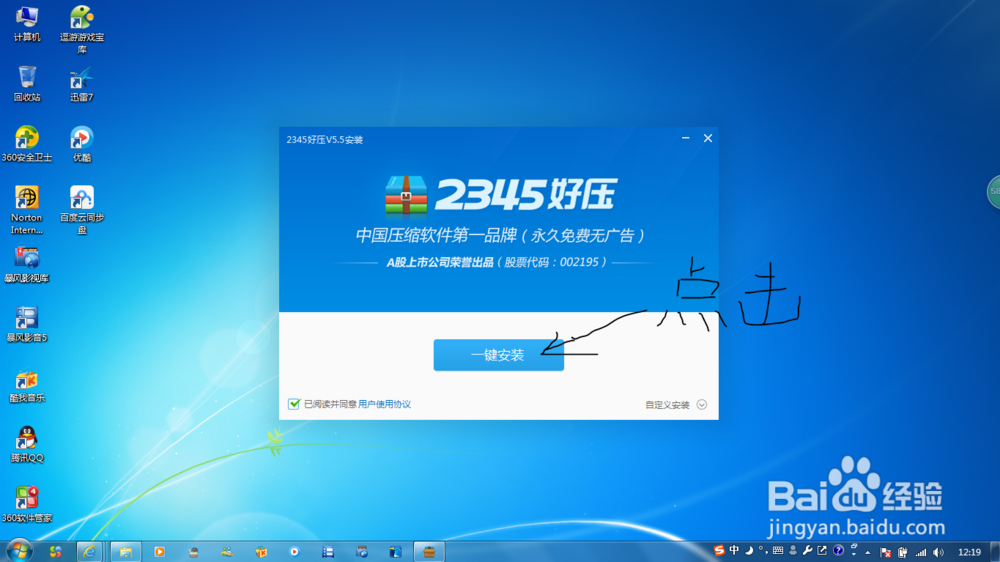
Task: Select the 暴风影音5 desktop shortcut
Action: tap(27, 324)
